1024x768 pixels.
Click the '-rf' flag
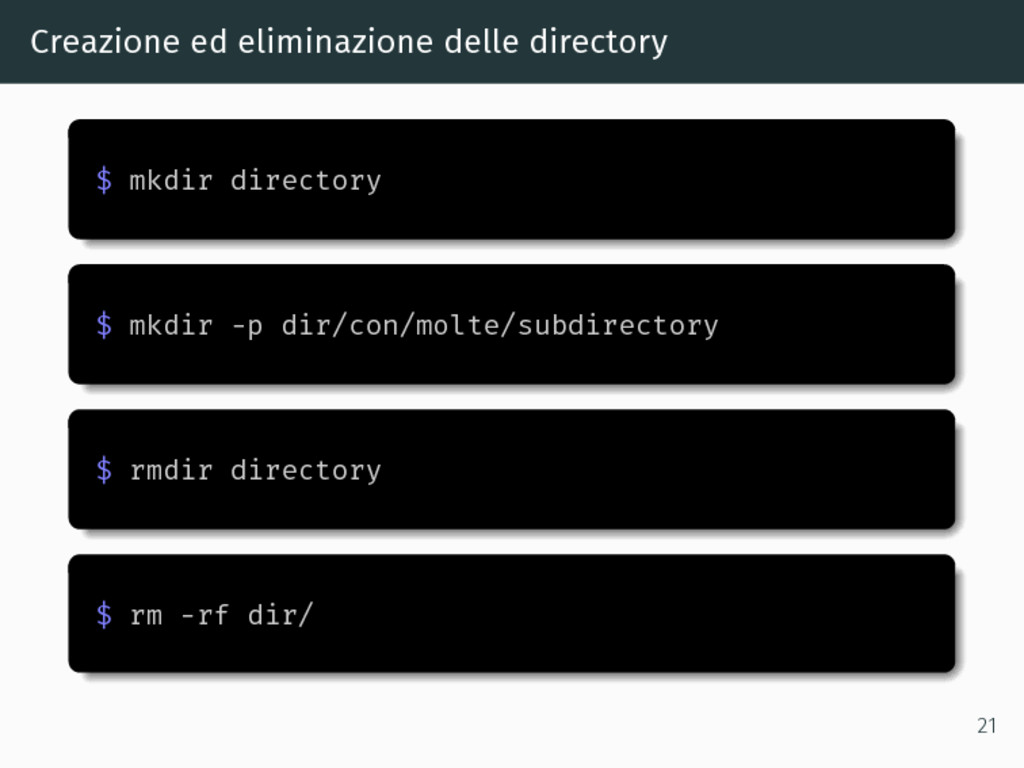click(x=204, y=615)
